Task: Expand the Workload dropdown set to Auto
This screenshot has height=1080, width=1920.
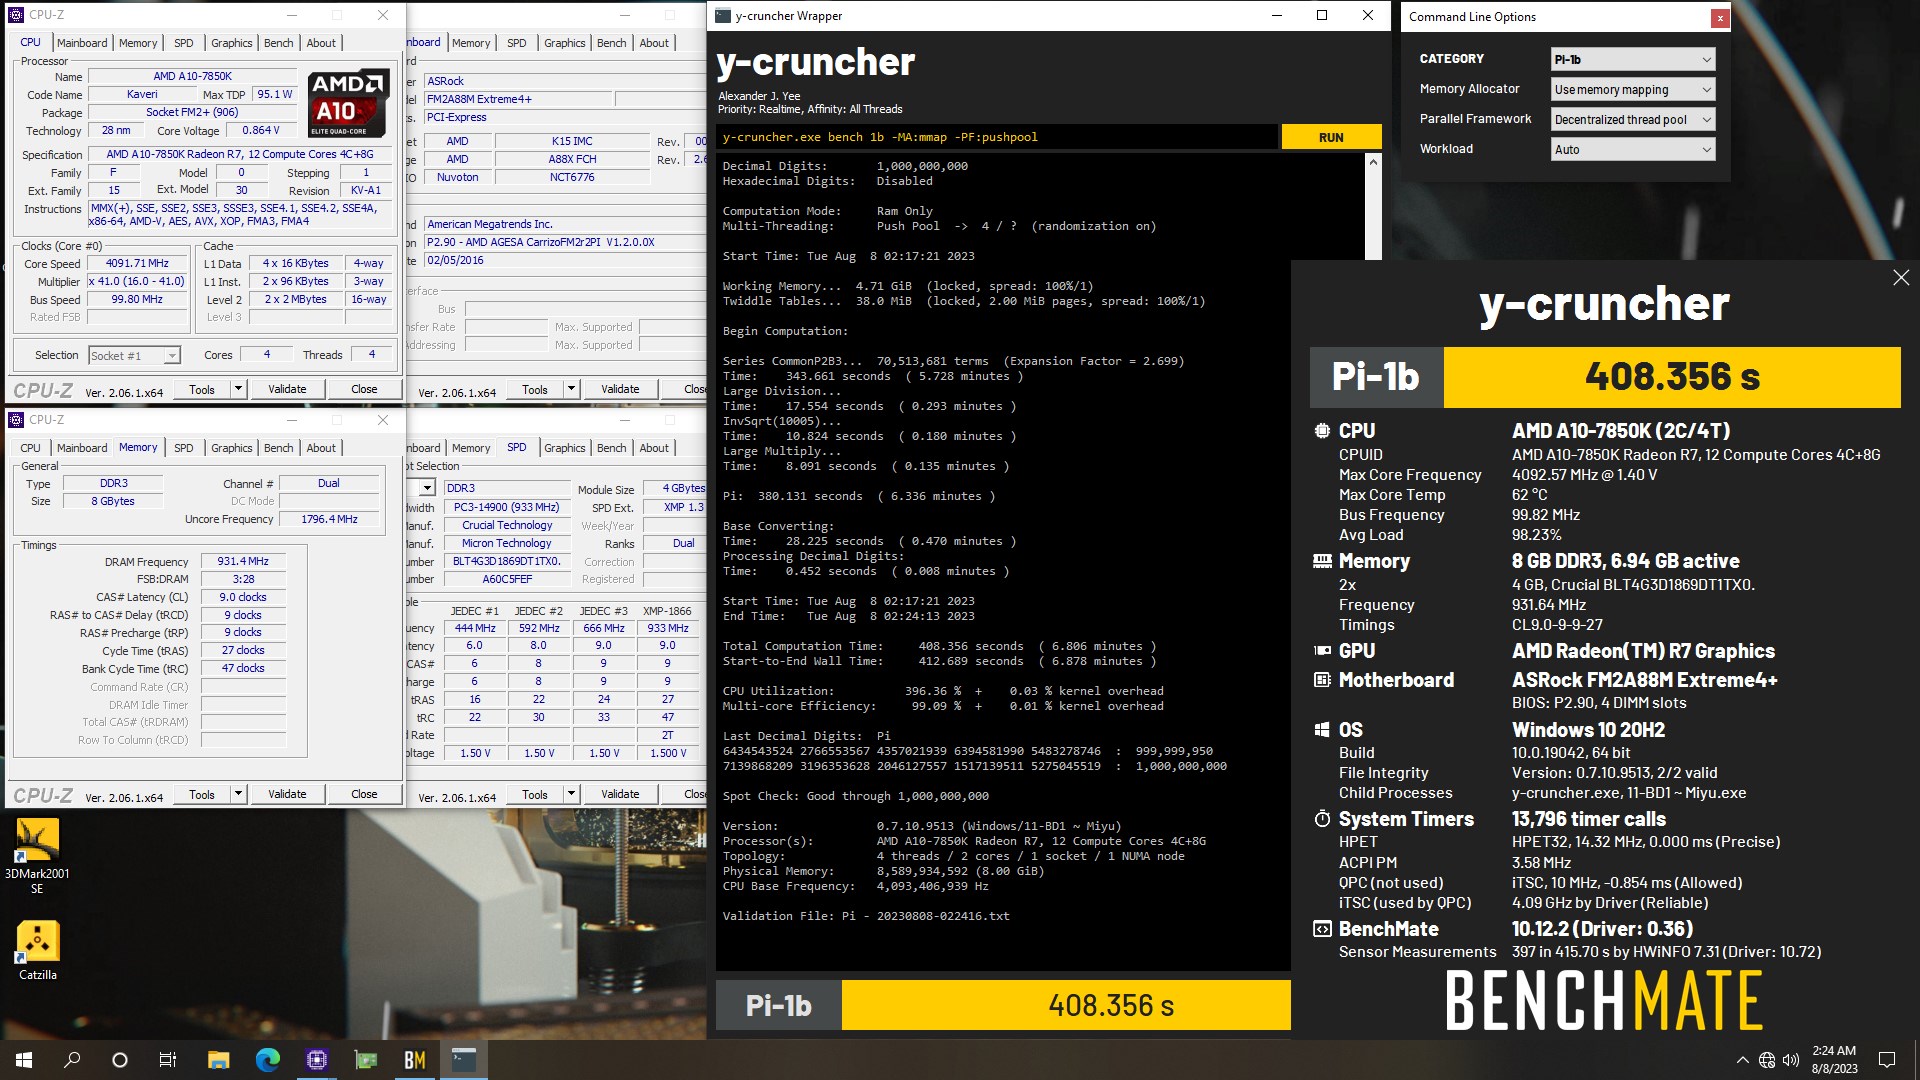Action: tap(1633, 149)
